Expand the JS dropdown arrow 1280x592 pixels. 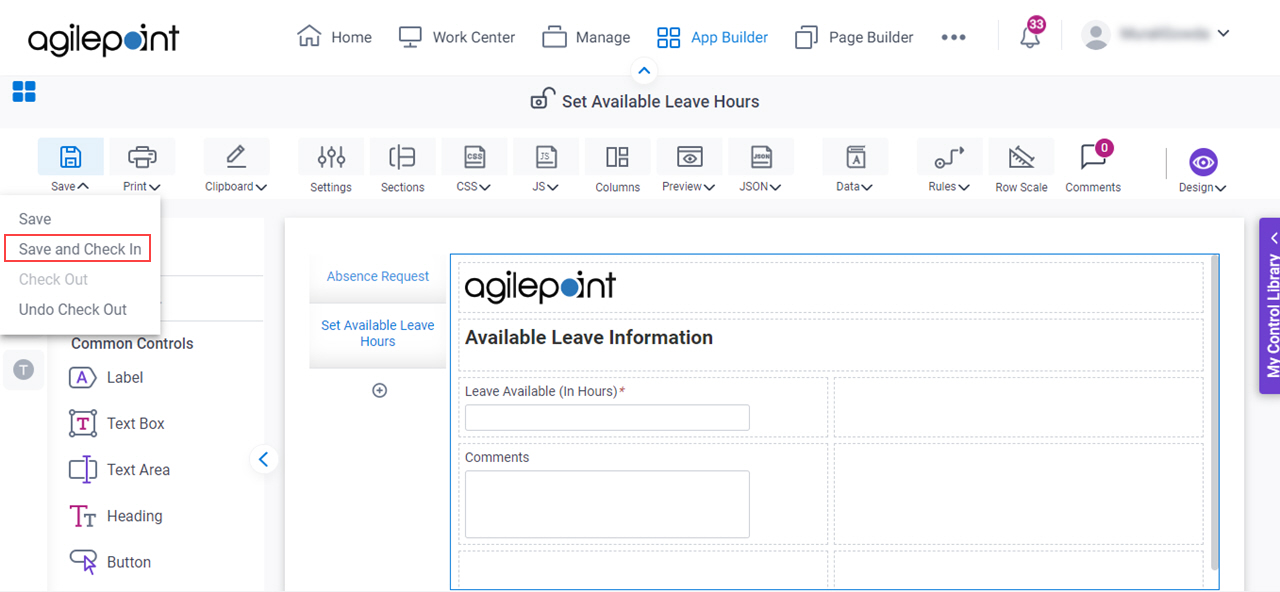[x=553, y=186]
